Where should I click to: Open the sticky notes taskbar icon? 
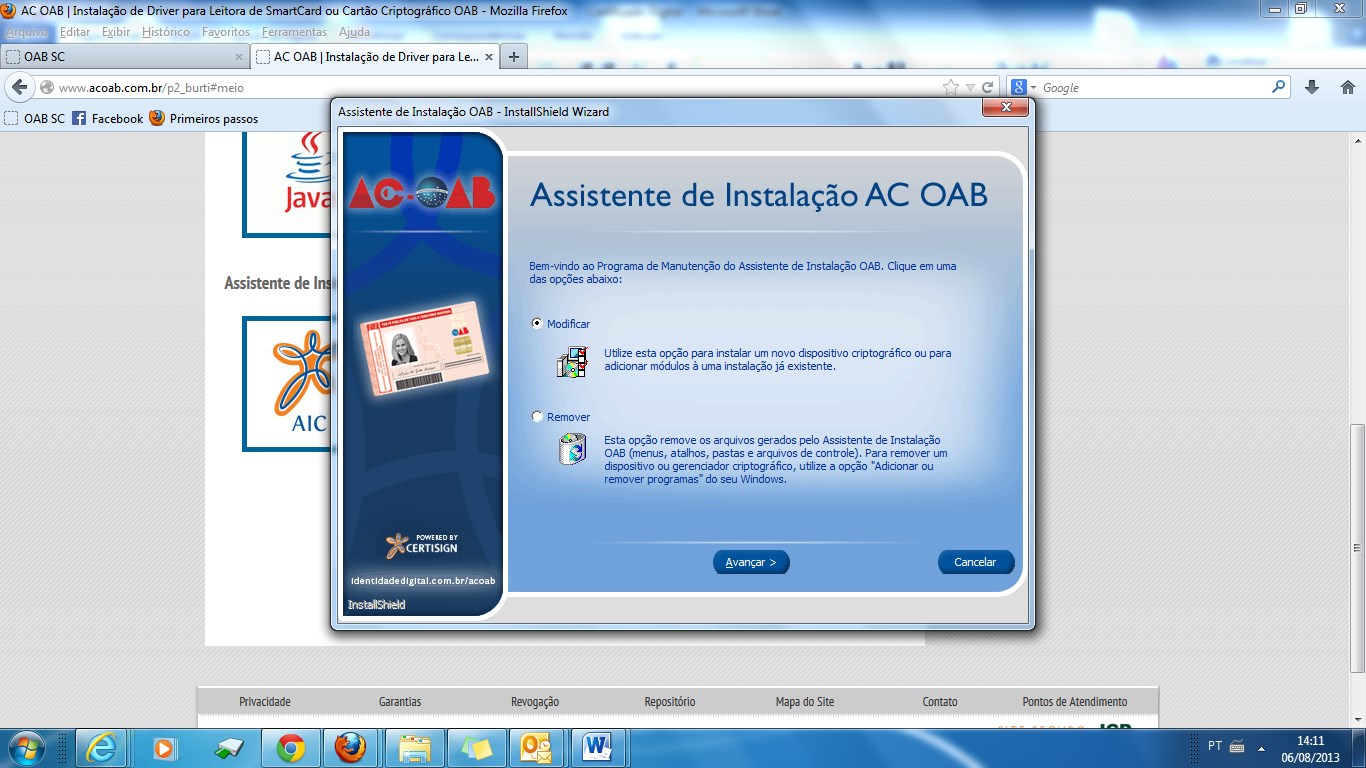(x=476, y=747)
